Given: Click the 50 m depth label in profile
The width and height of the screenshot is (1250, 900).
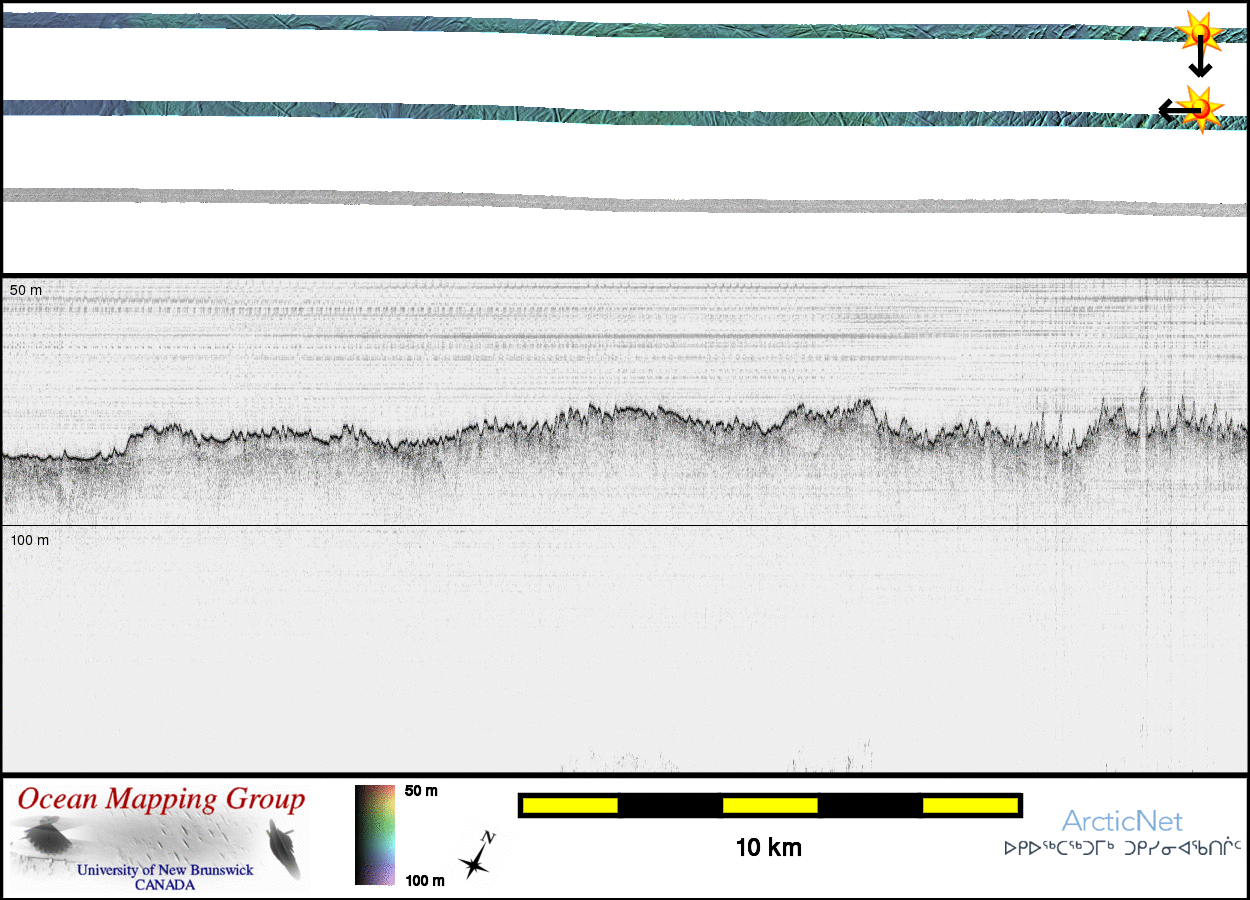Looking at the screenshot, I should [26, 290].
